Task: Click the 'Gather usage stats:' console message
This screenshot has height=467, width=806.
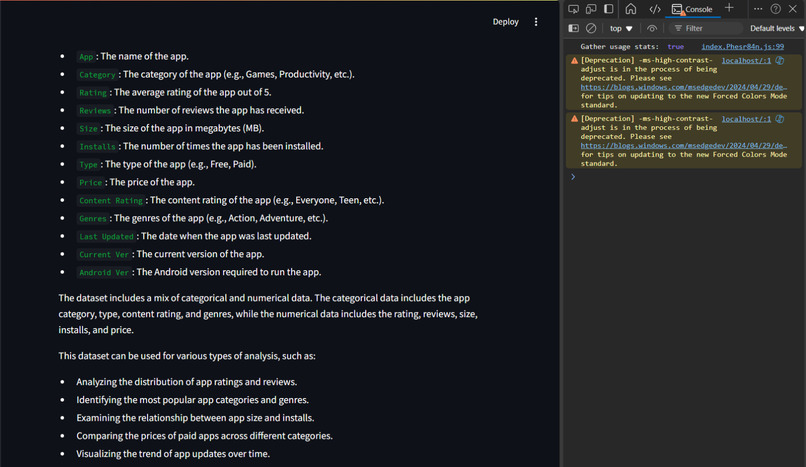Action: tap(619, 46)
